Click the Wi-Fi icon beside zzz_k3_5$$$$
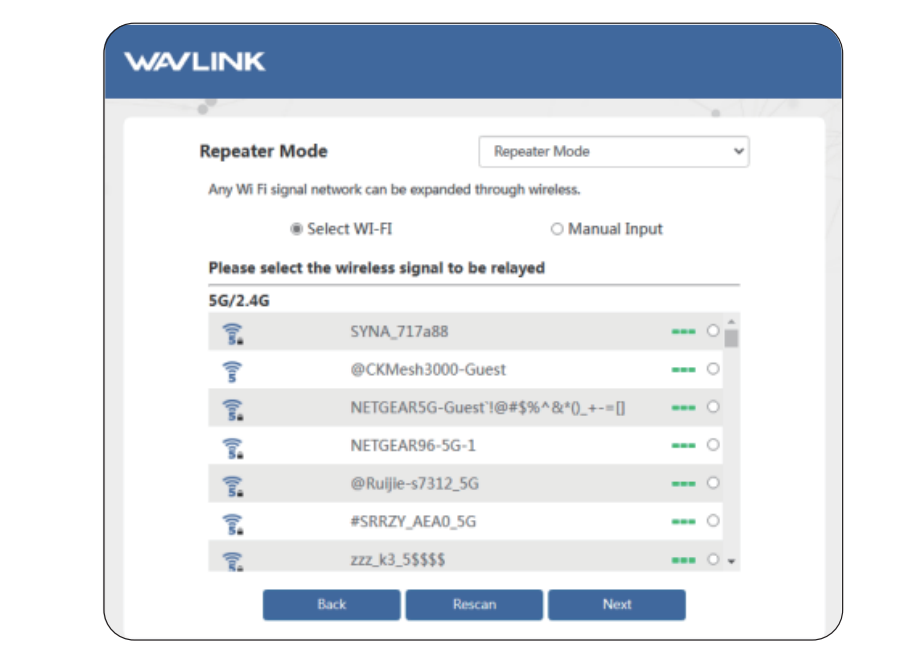The width and height of the screenshot is (915, 645). (233, 560)
